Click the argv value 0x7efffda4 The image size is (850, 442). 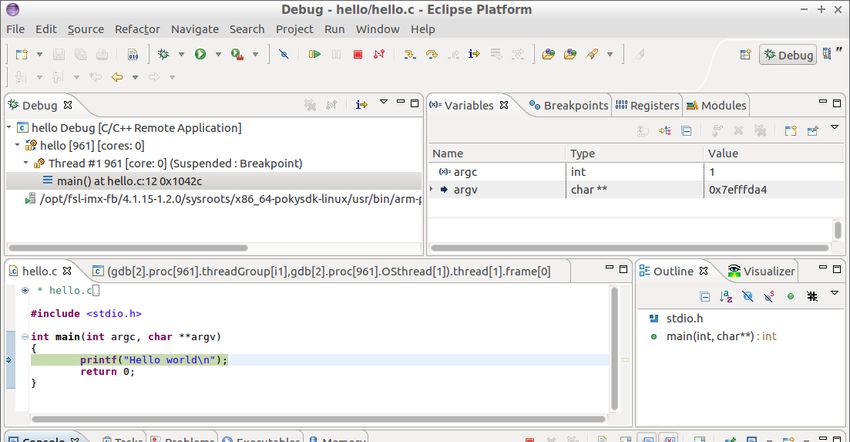click(738, 190)
